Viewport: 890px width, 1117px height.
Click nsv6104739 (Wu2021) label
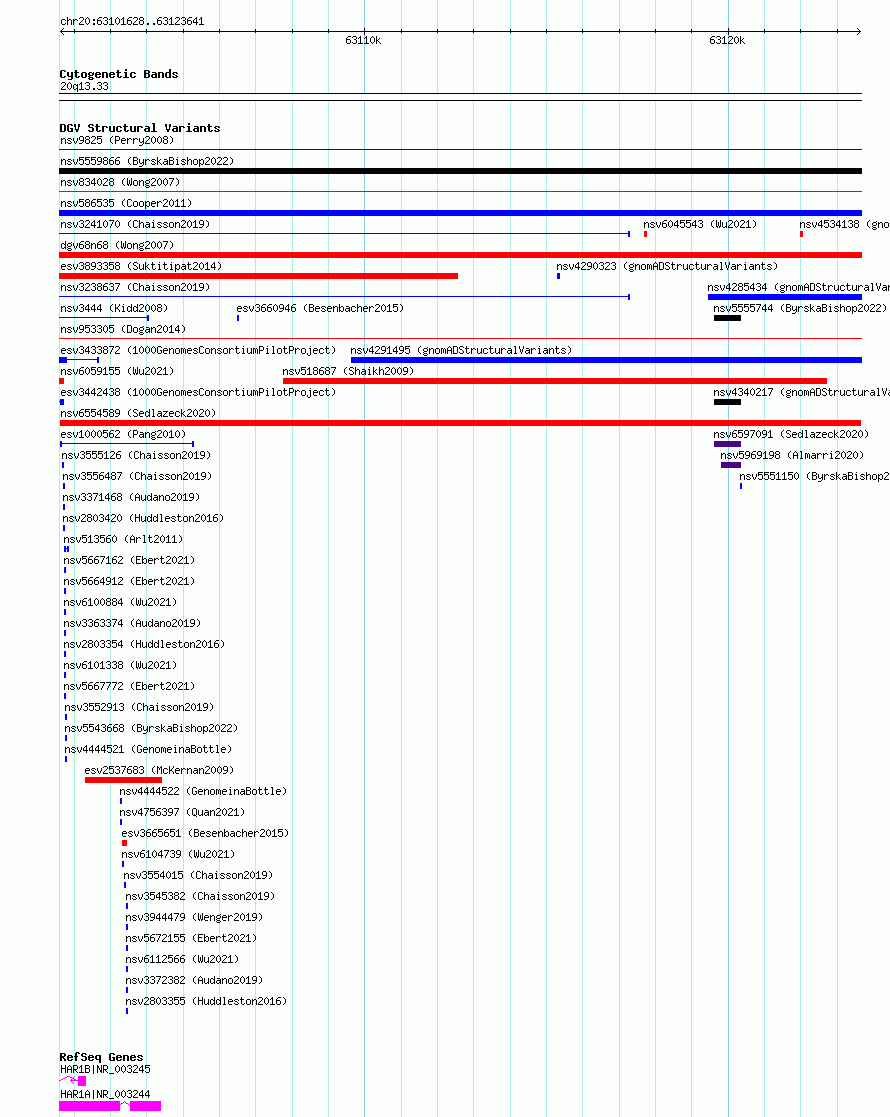tap(178, 855)
